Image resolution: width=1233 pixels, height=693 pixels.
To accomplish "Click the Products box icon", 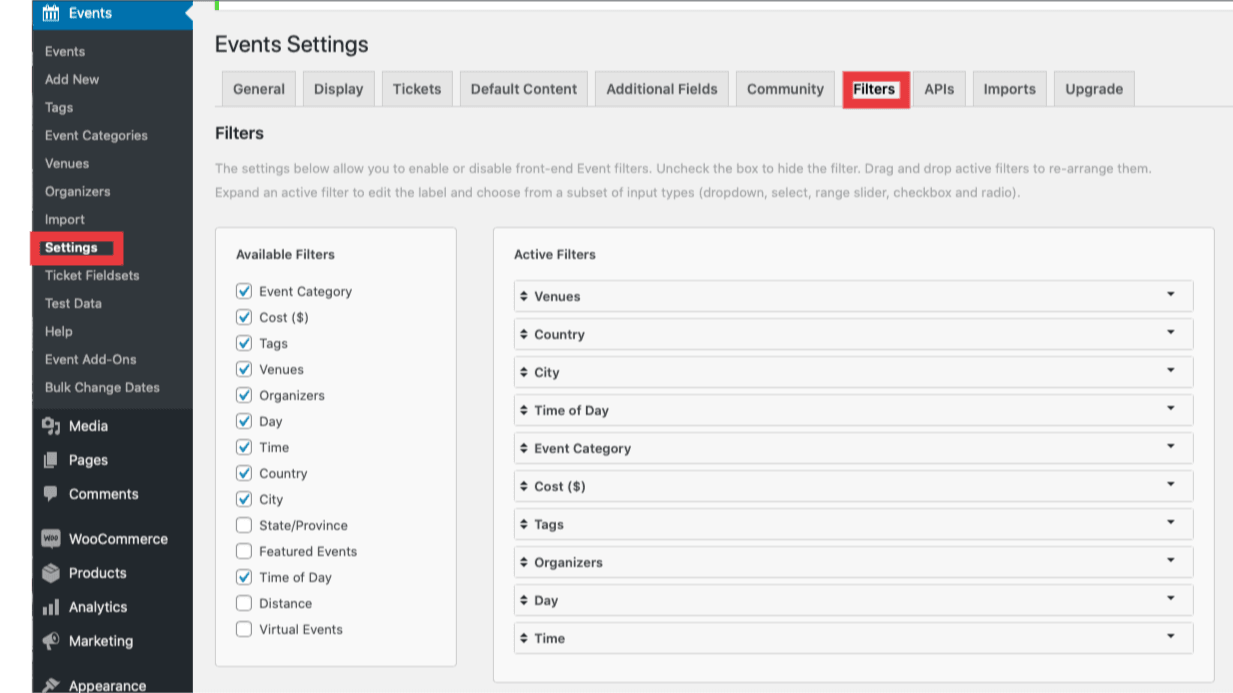I will [x=51, y=573].
